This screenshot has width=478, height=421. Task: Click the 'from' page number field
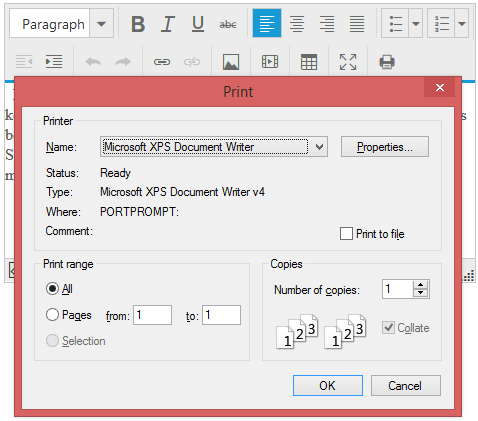pyautogui.click(x=152, y=315)
